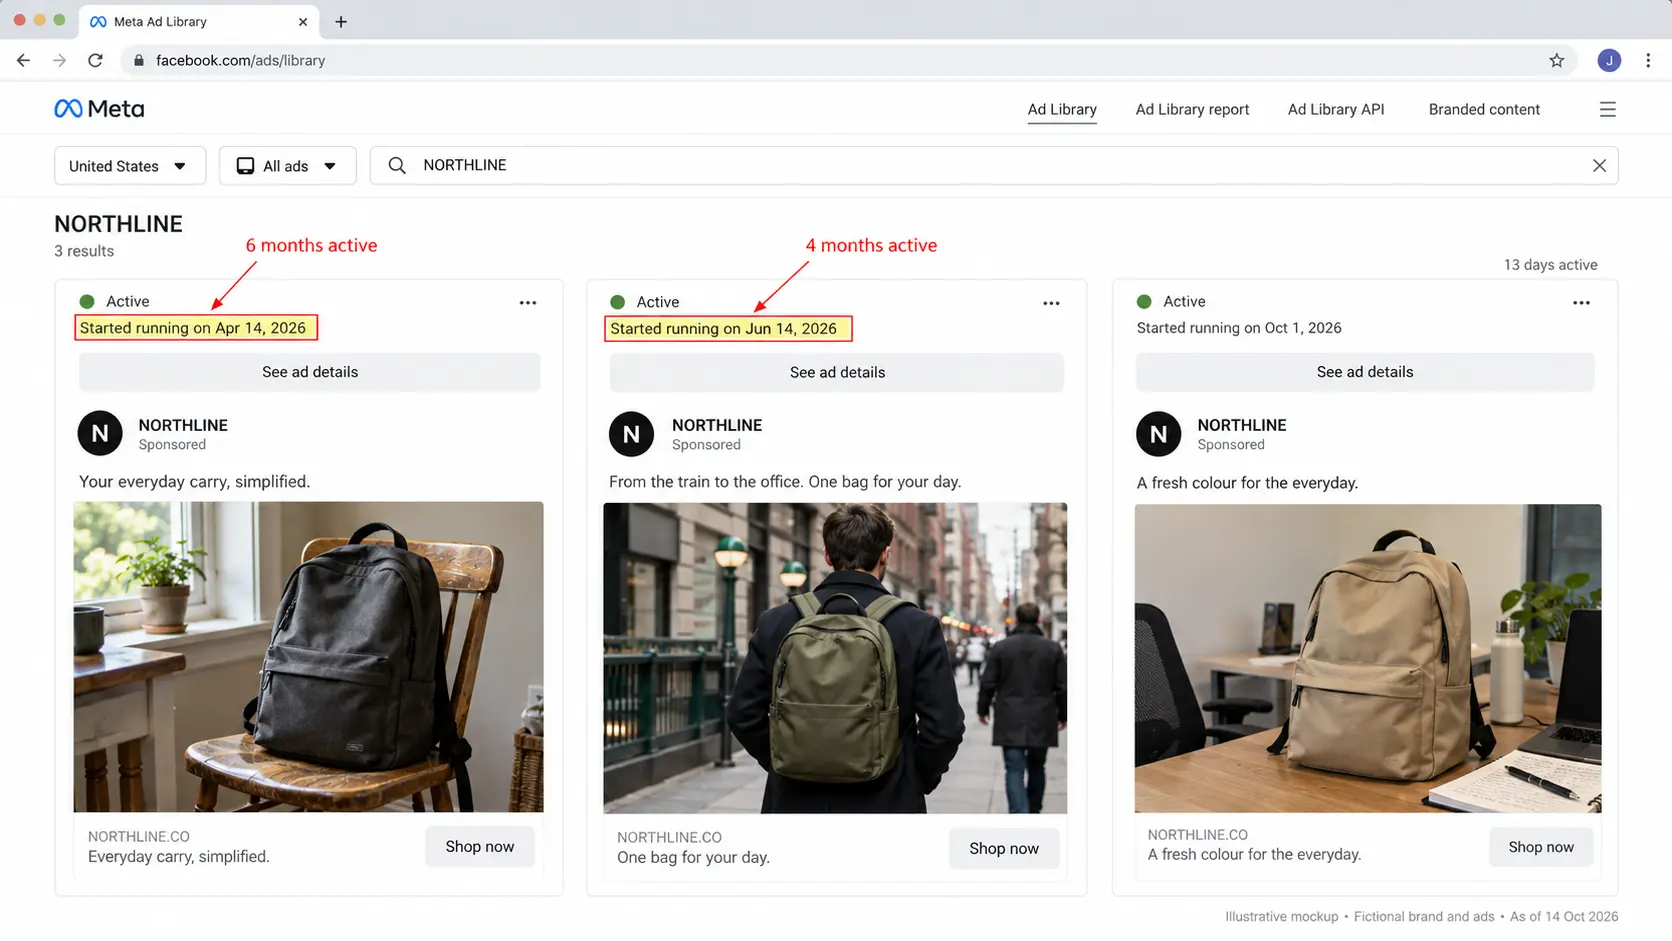Shop now on fresh colour ad
The width and height of the screenshot is (1672, 941).
click(1541, 847)
